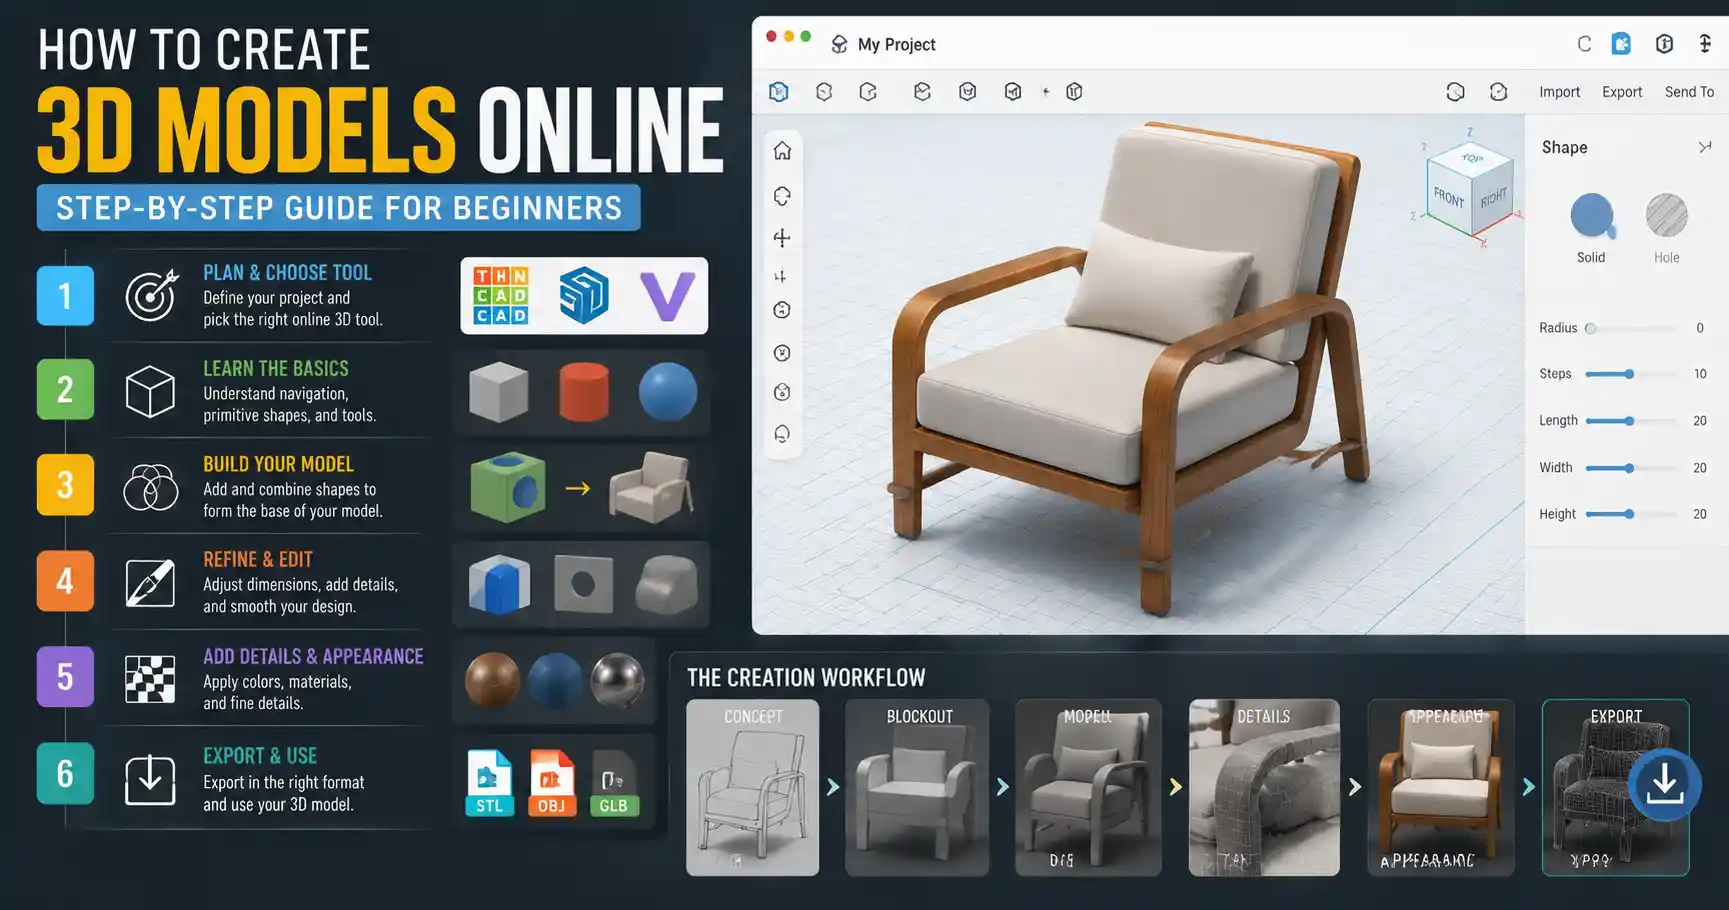Click the Radius value 0
This screenshot has width=1729, height=910.
[1700, 328]
